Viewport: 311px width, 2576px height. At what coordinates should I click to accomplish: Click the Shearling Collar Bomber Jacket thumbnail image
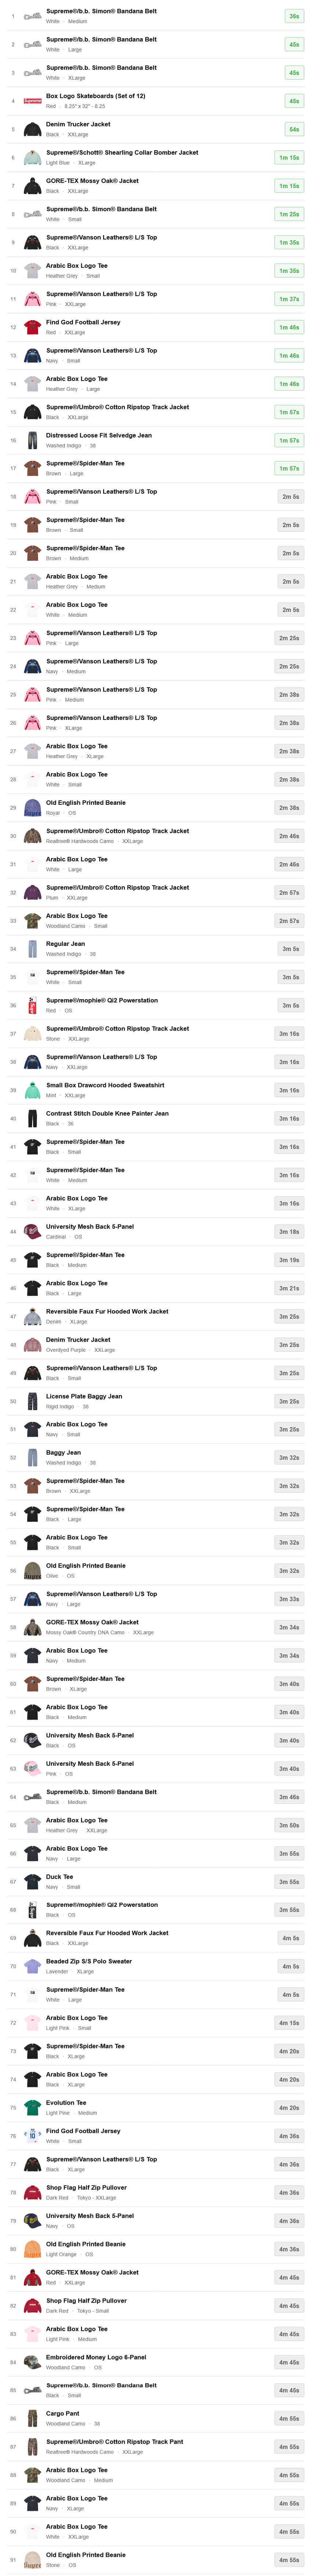coord(32,157)
